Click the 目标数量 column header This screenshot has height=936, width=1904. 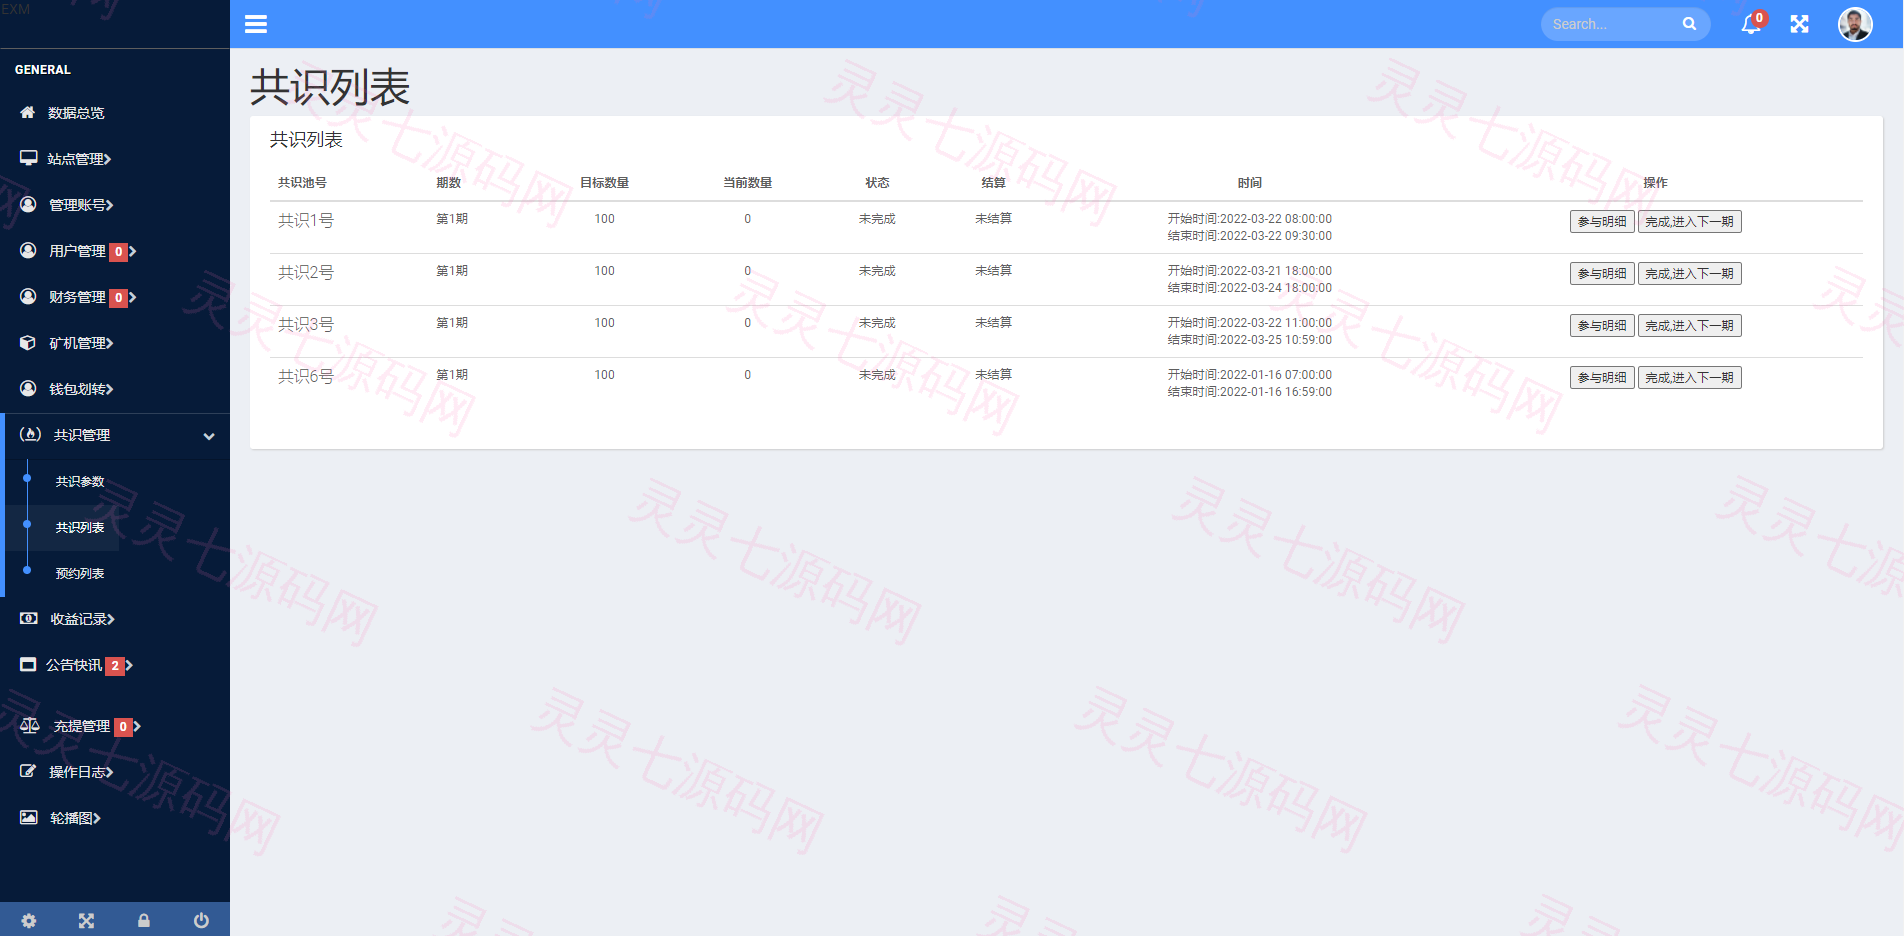[x=604, y=182]
